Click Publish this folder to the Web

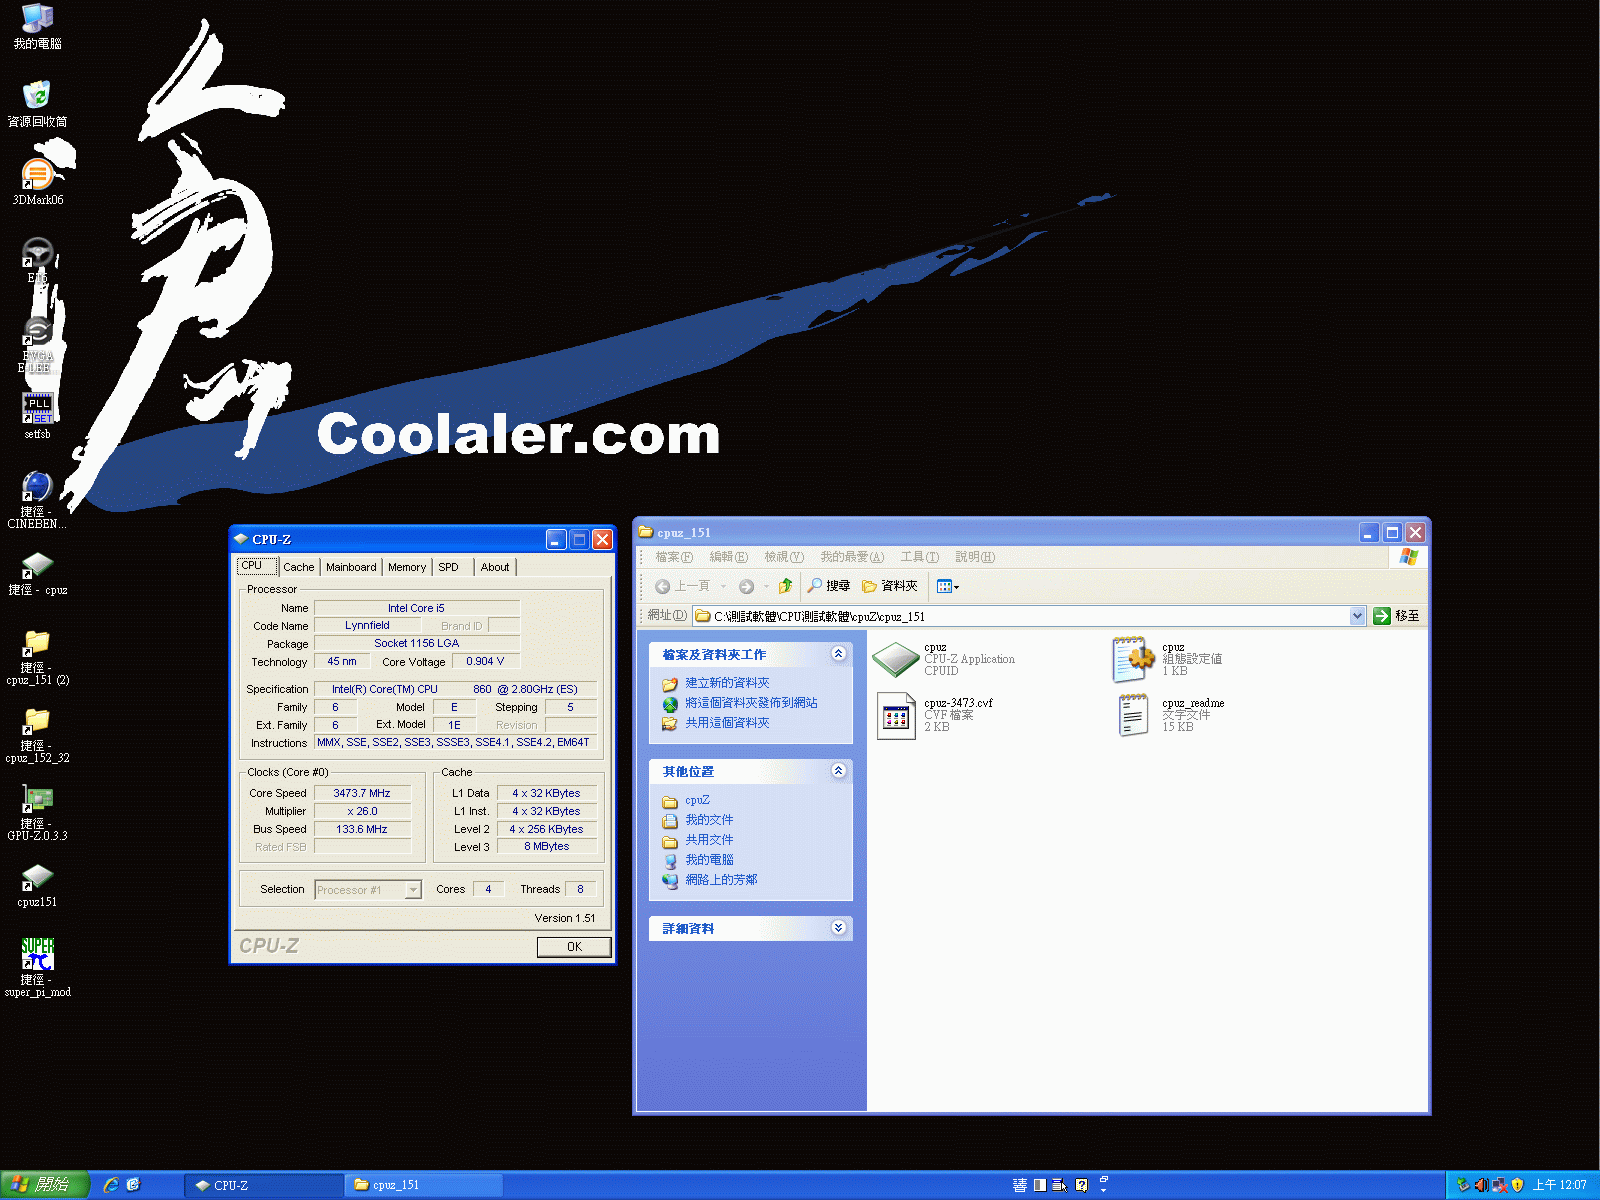(x=751, y=703)
